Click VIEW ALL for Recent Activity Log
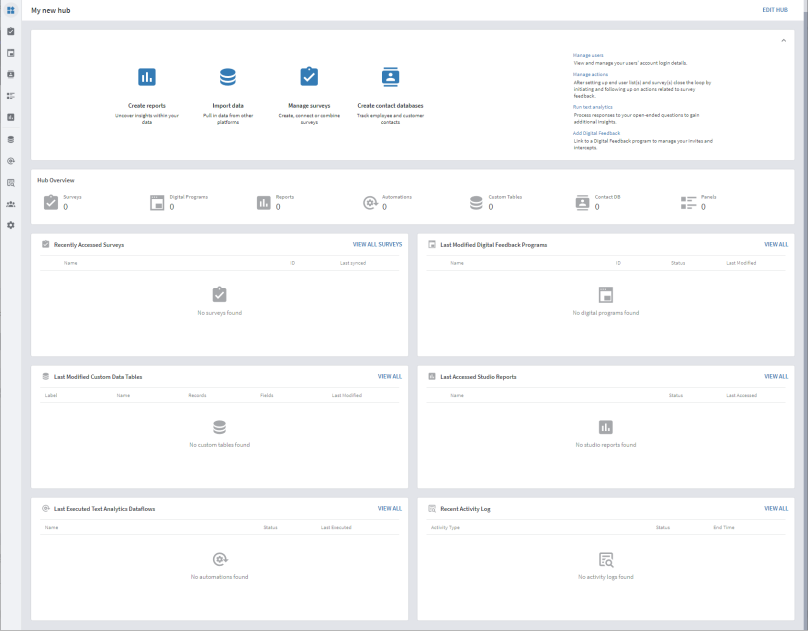The image size is (808, 631). point(776,508)
